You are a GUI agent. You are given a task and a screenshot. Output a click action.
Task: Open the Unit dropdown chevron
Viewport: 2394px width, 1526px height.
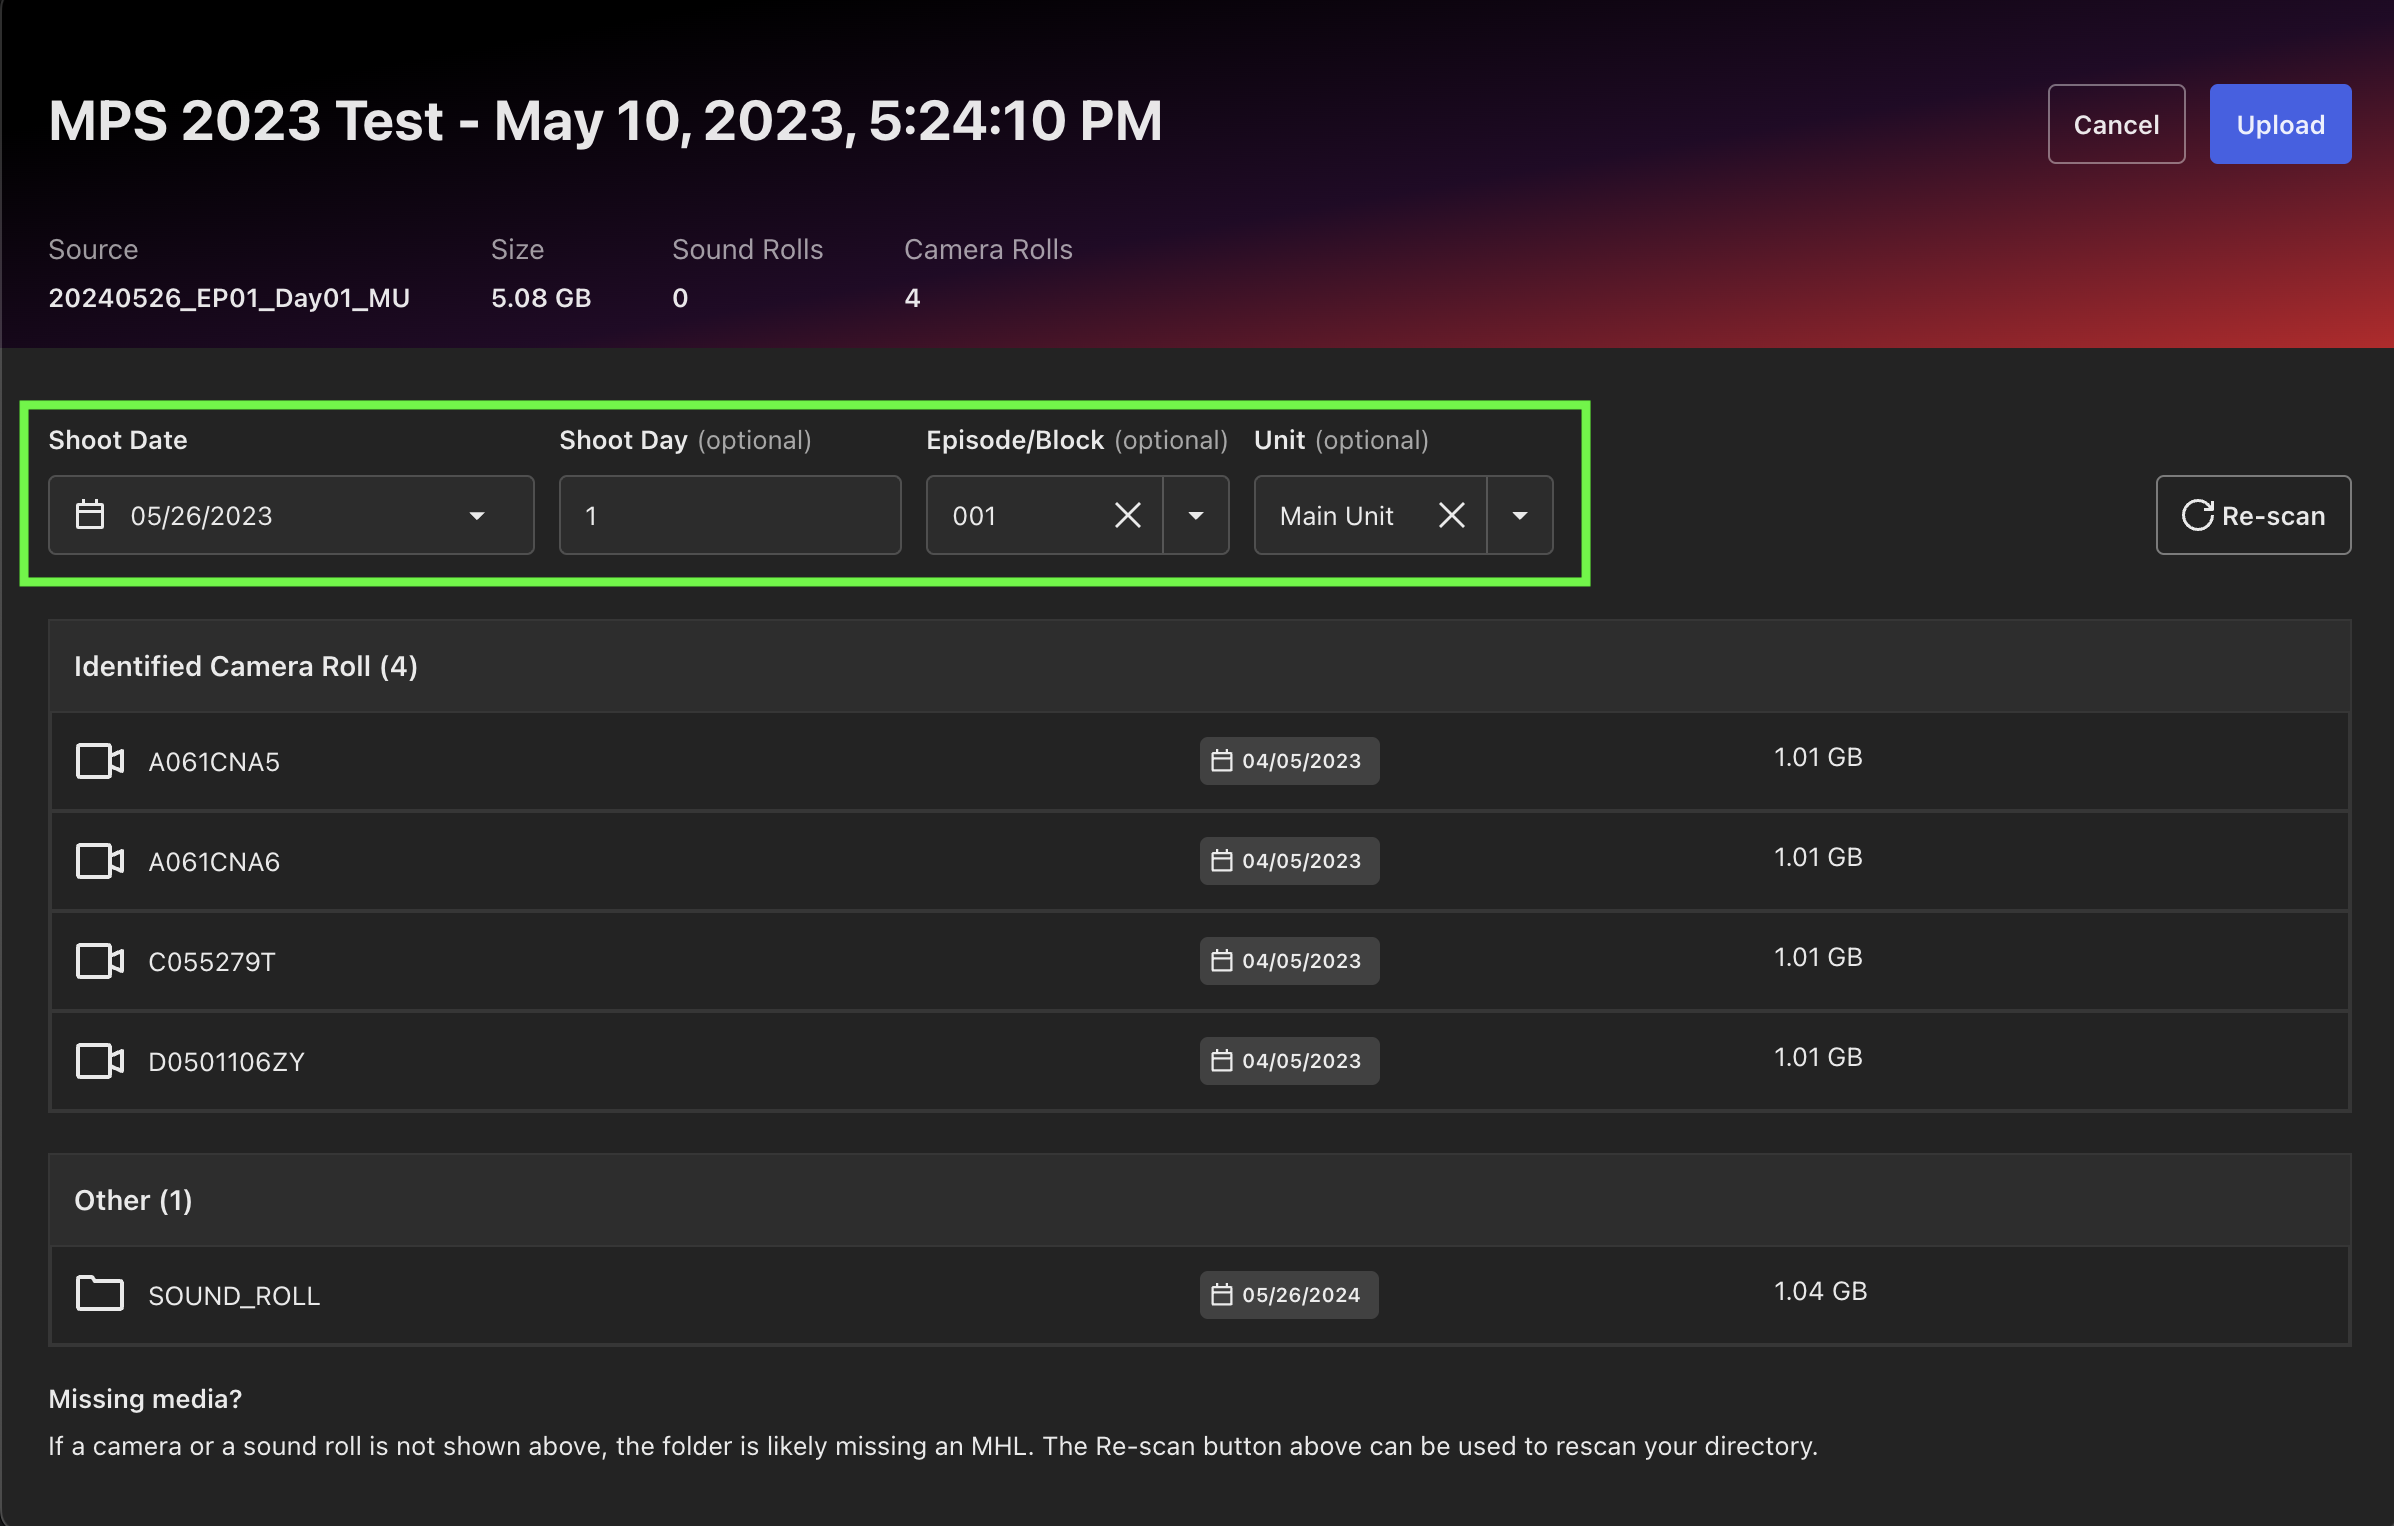(x=1519, y=515)
